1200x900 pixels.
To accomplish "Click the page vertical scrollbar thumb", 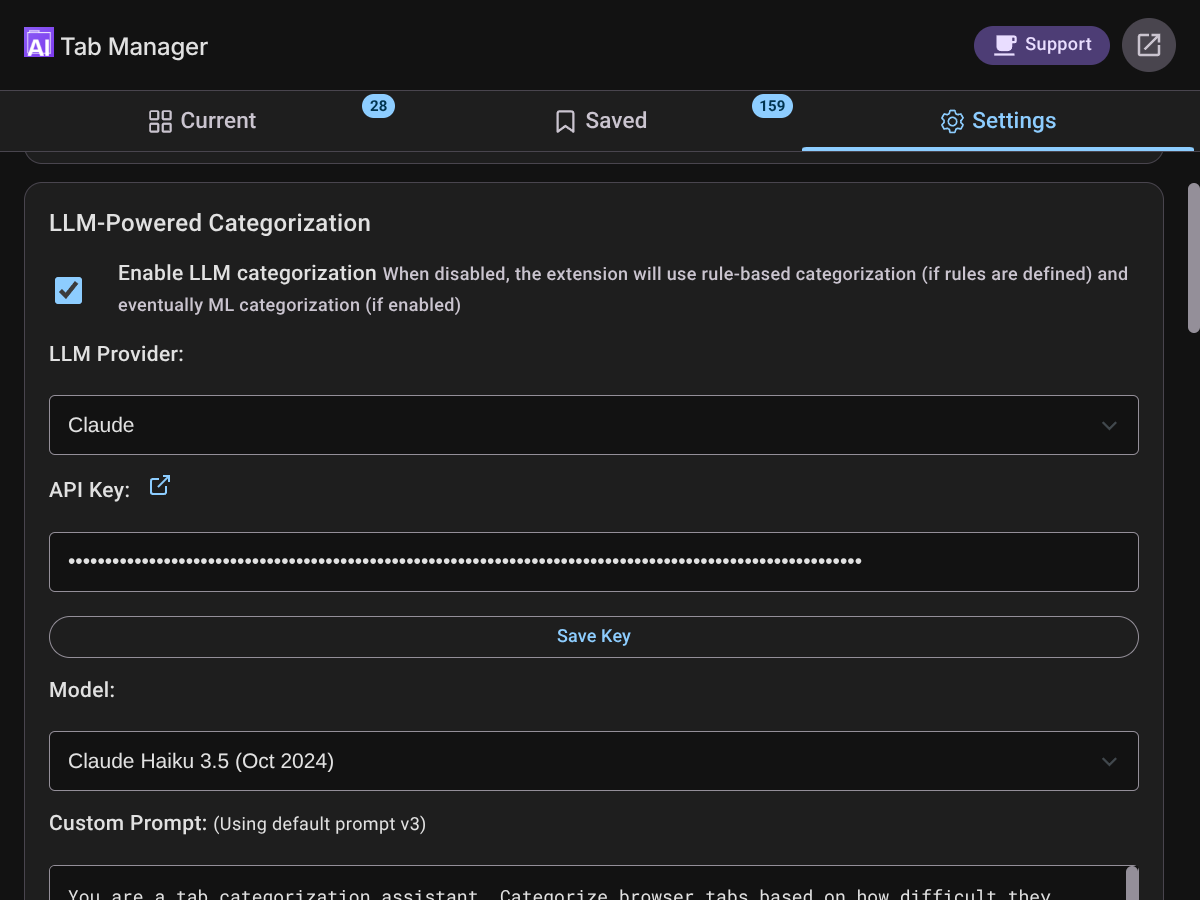I will 1193,258.
